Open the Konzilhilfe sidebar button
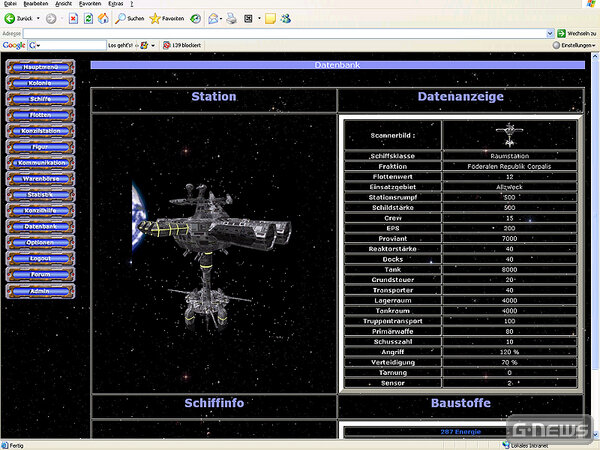Image resolution: width=600 pixels, height=450 pixels. tap(41, 211)
